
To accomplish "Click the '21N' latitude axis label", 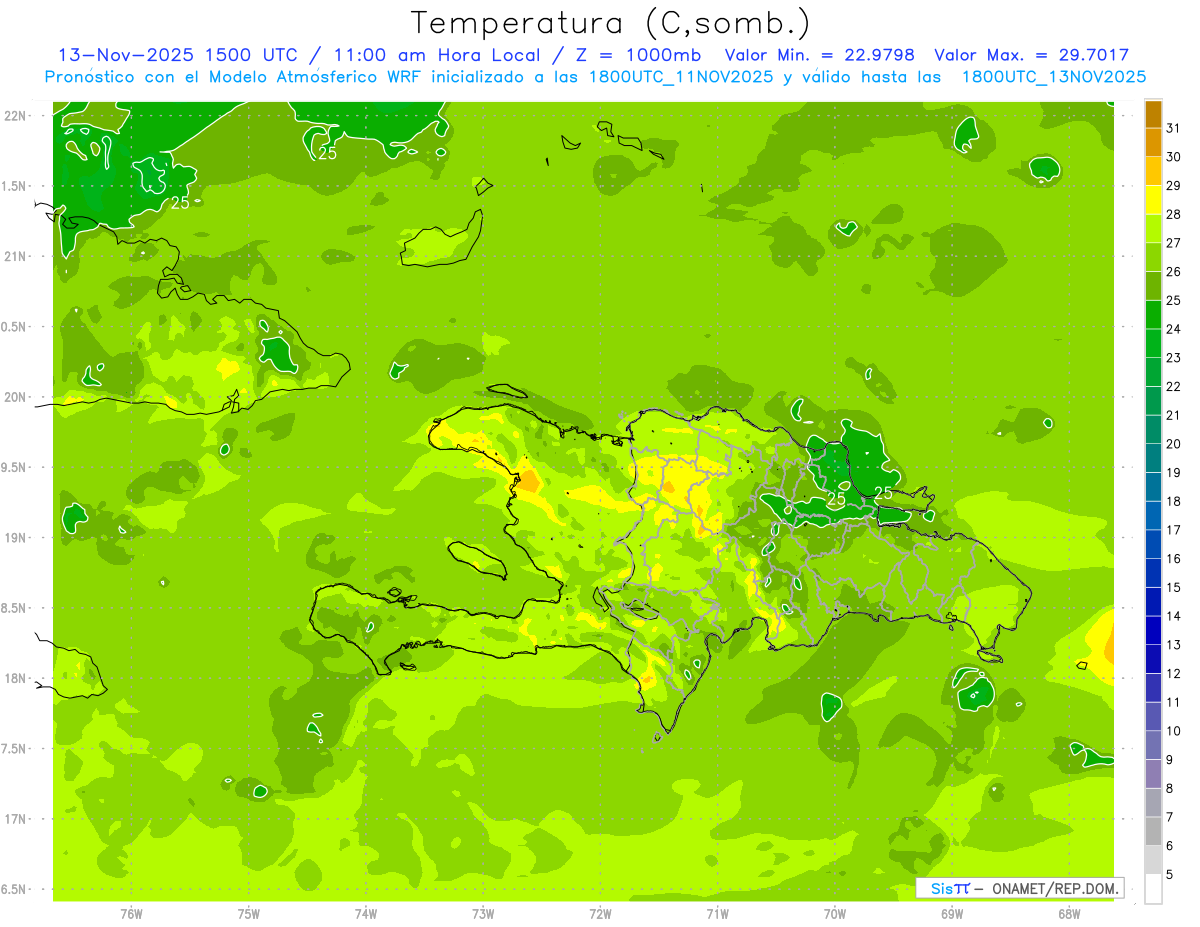I will point(16,256).
